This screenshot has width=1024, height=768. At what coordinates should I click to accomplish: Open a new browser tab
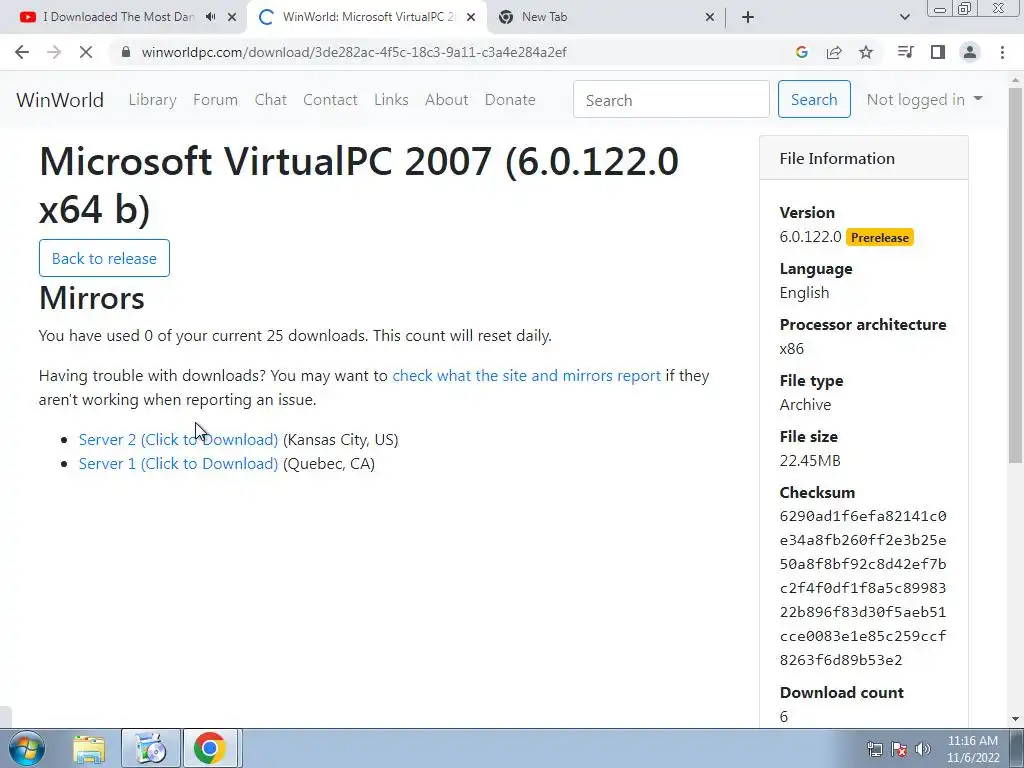tap(748, 17)
